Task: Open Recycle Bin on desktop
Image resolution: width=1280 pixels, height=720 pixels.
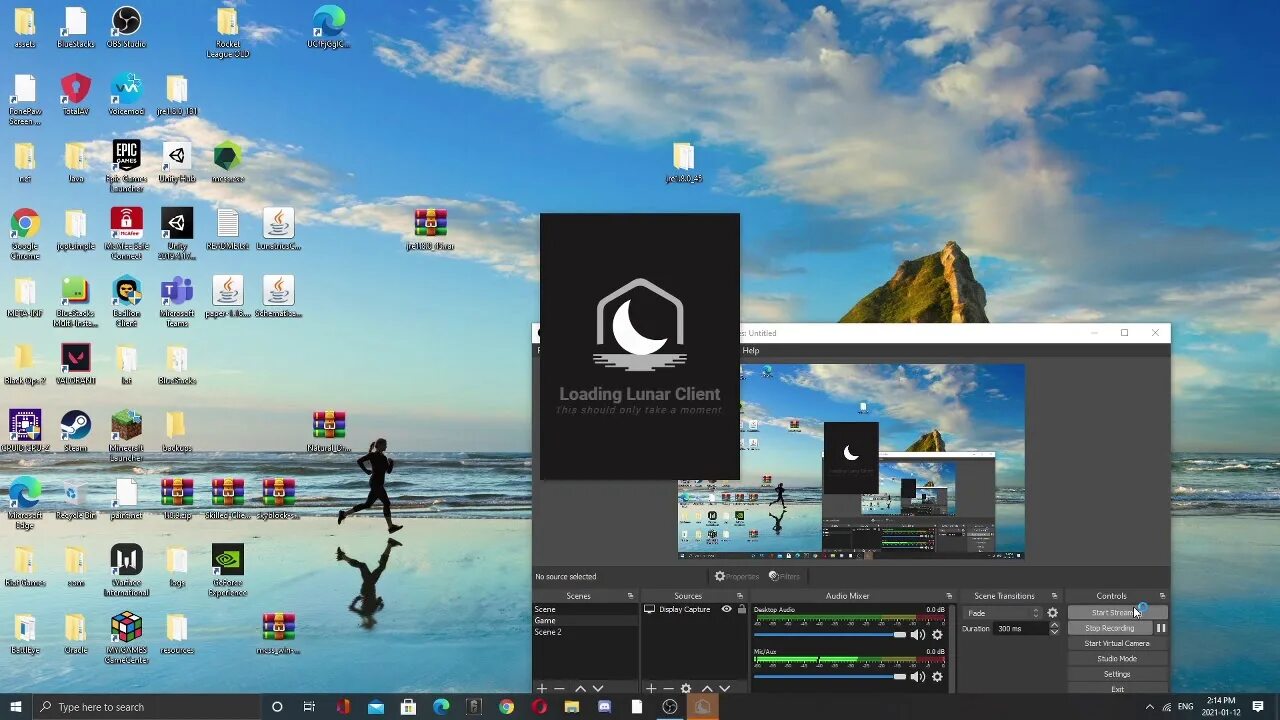Action: 76,498
